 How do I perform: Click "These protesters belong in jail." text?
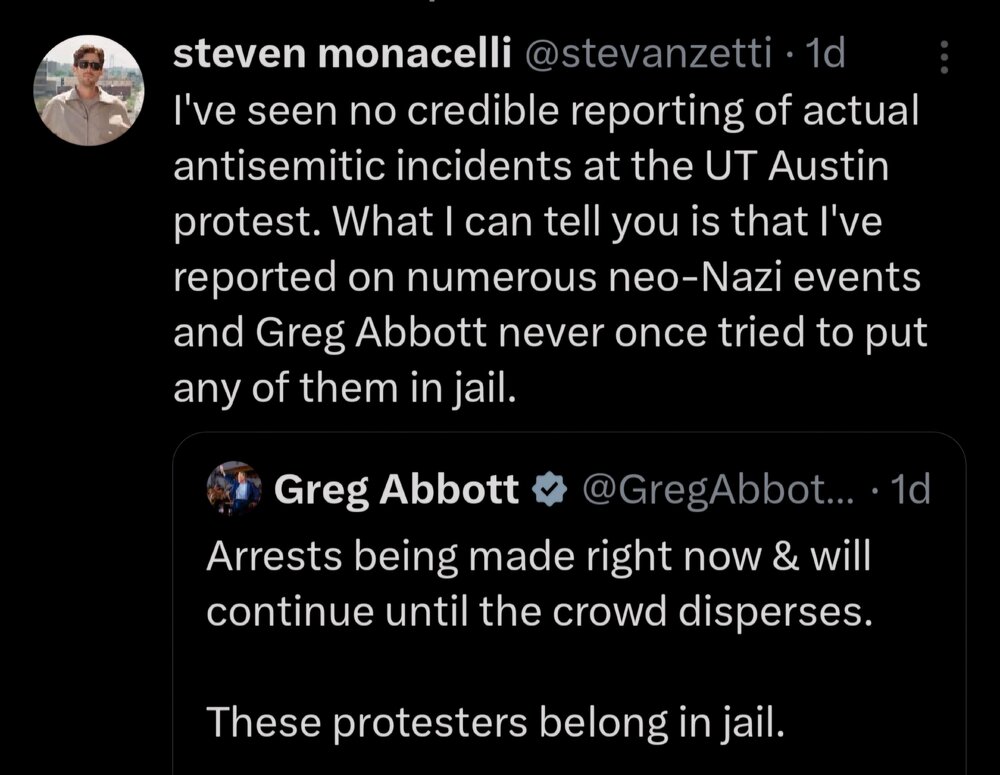[495, 720]
